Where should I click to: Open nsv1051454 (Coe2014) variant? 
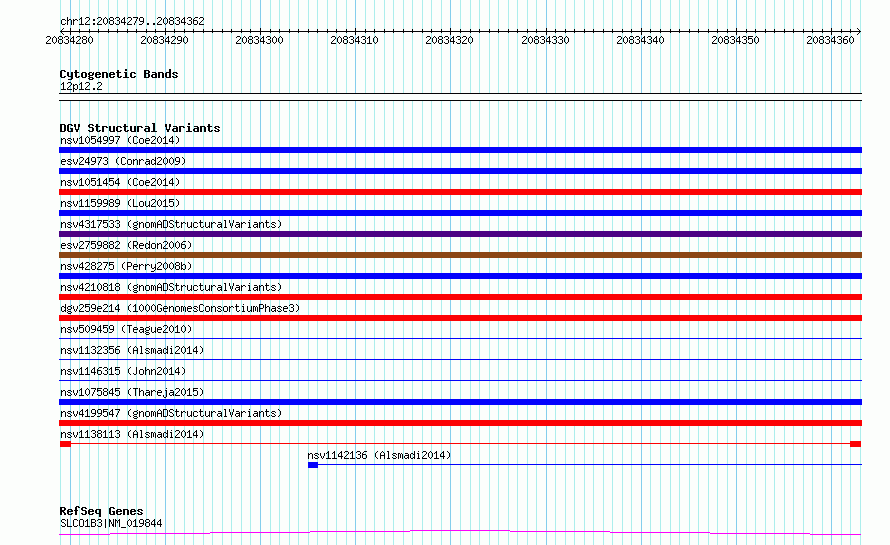[120, 182]
